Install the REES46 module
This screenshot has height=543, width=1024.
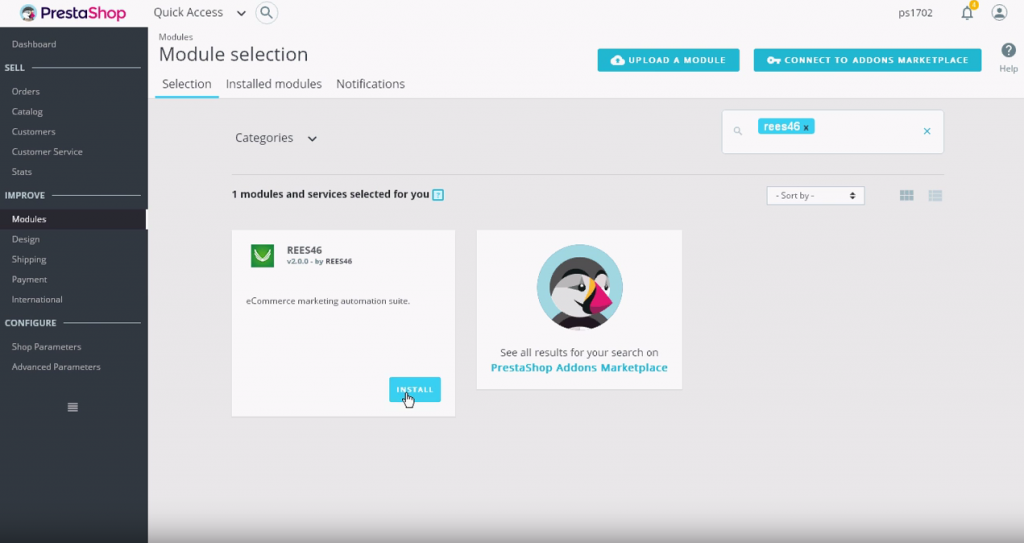pyautogui.click(x=415, y=389)
